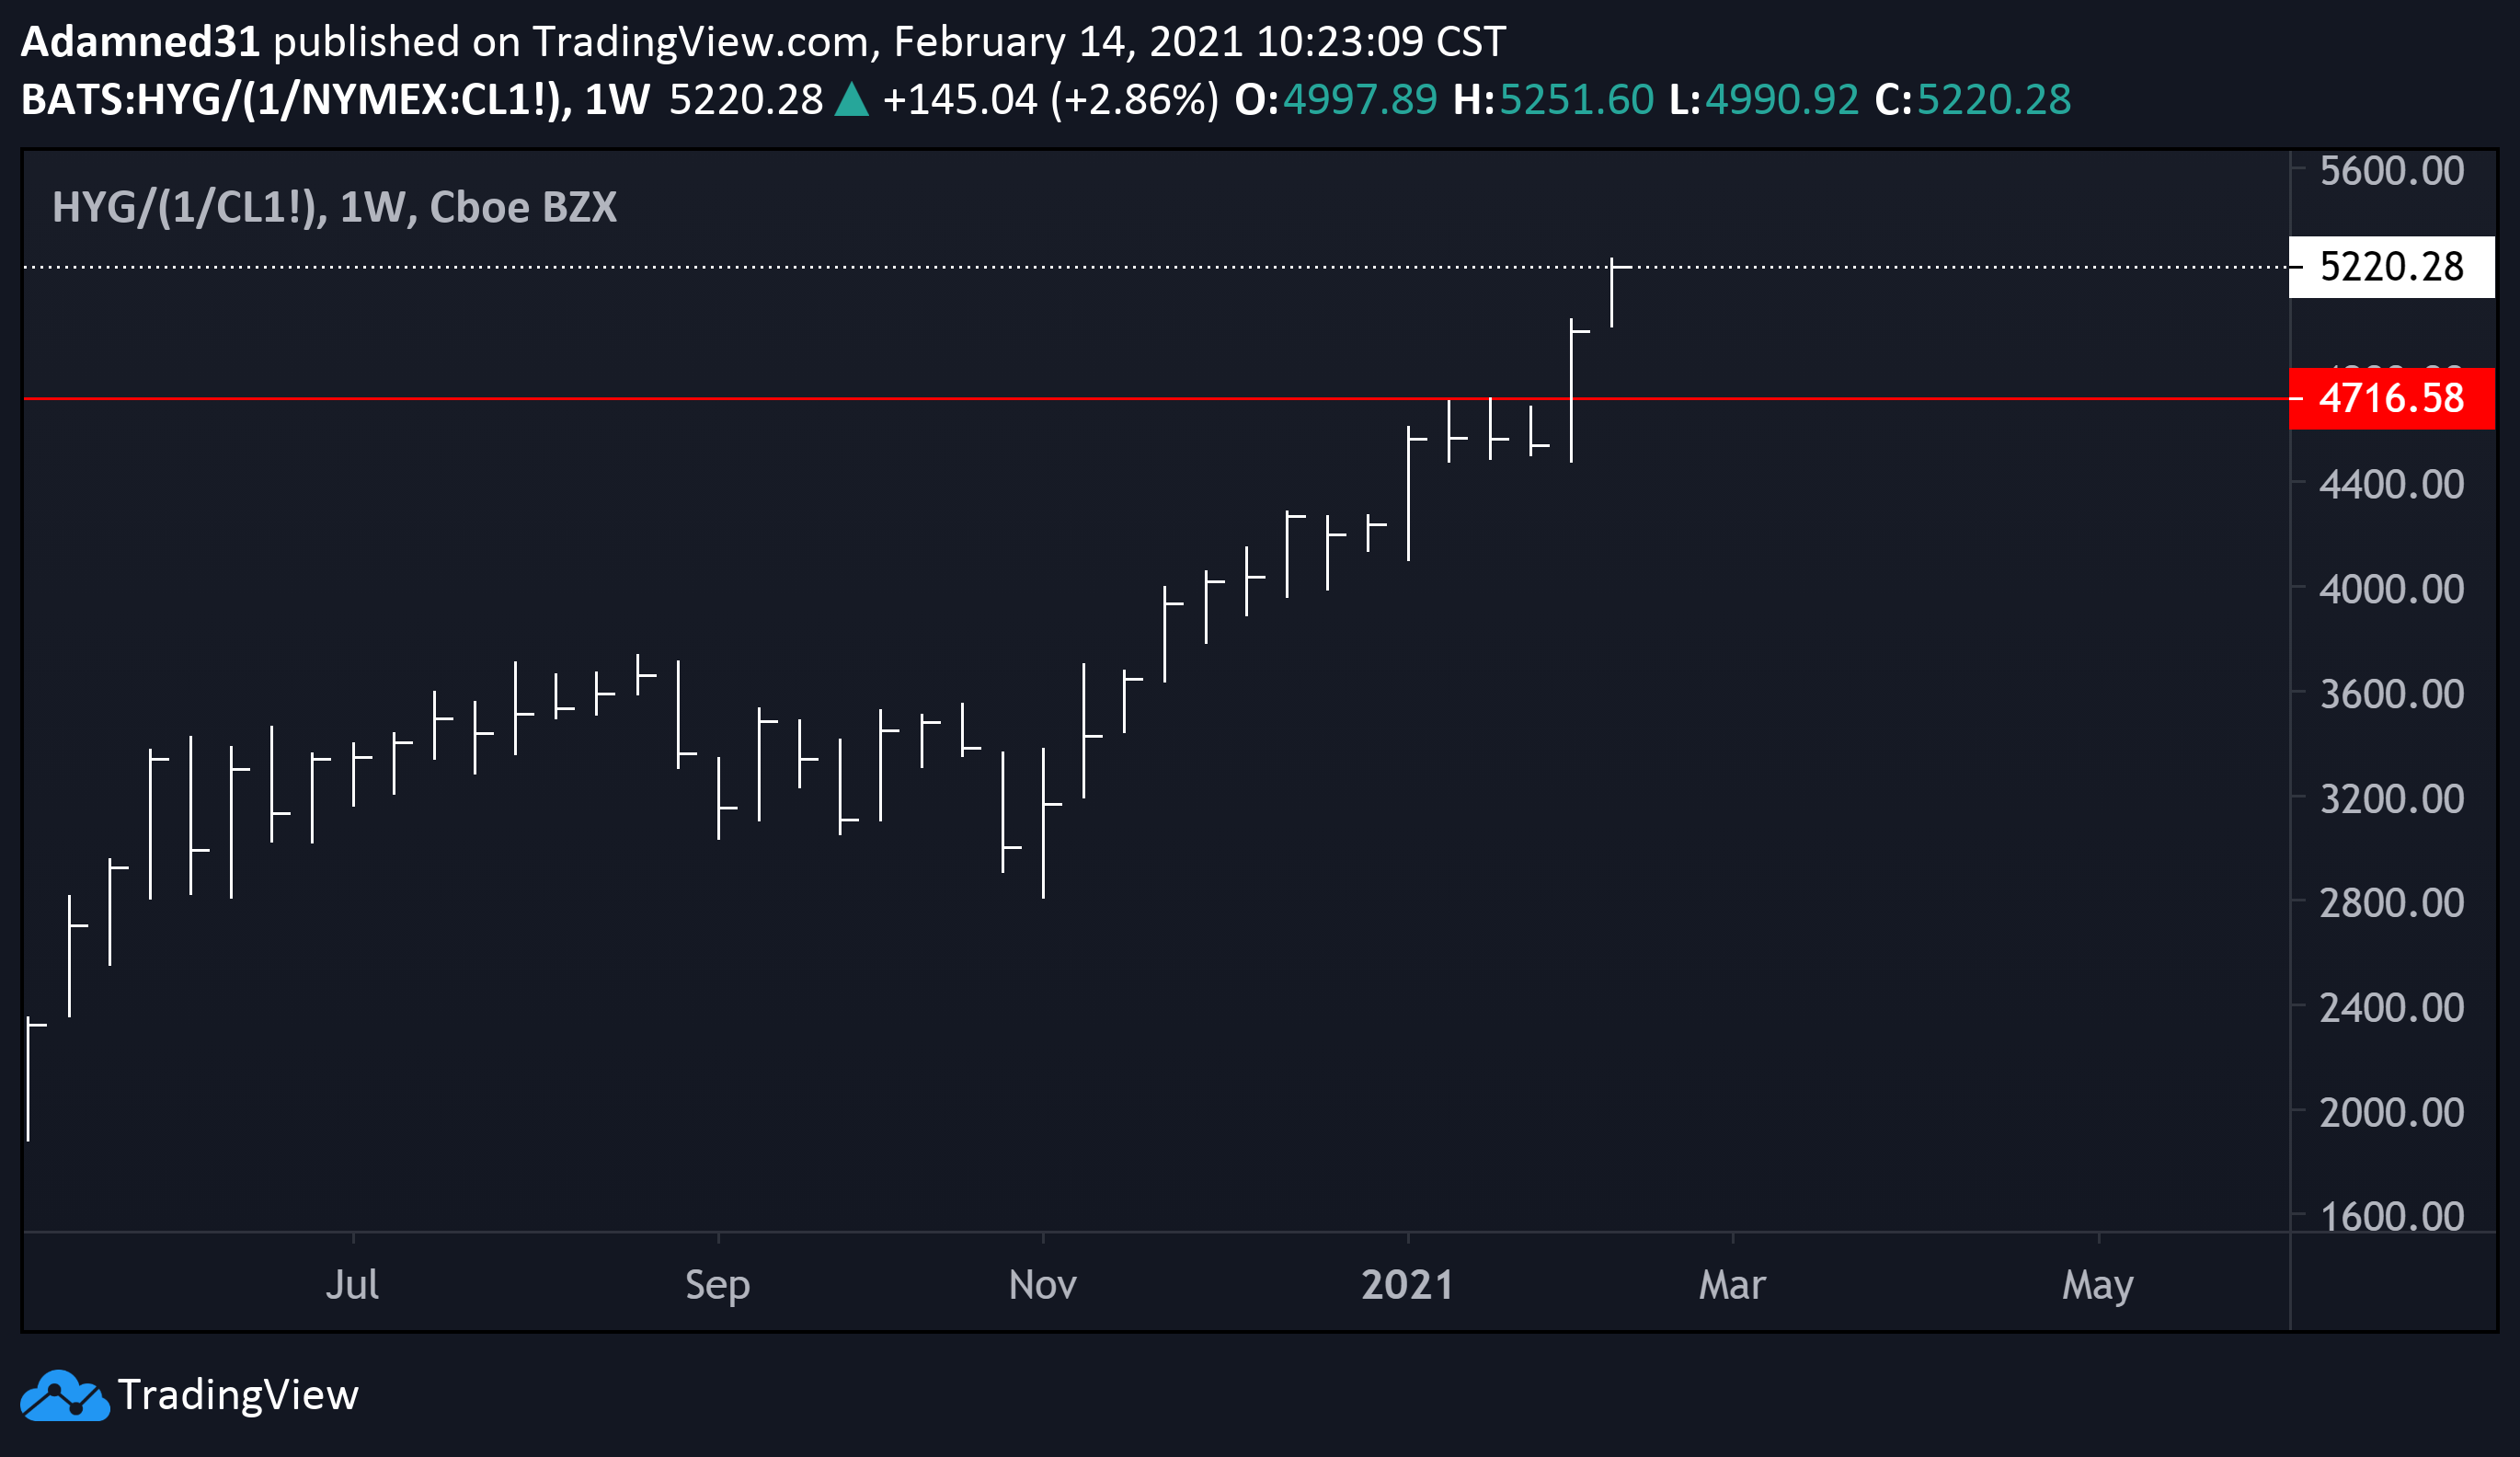Viewport: 2520px width, 1457px height.
Task: Click the 4000.00 price axis label
Action: pyautogui.click(x=2392, y=589)
